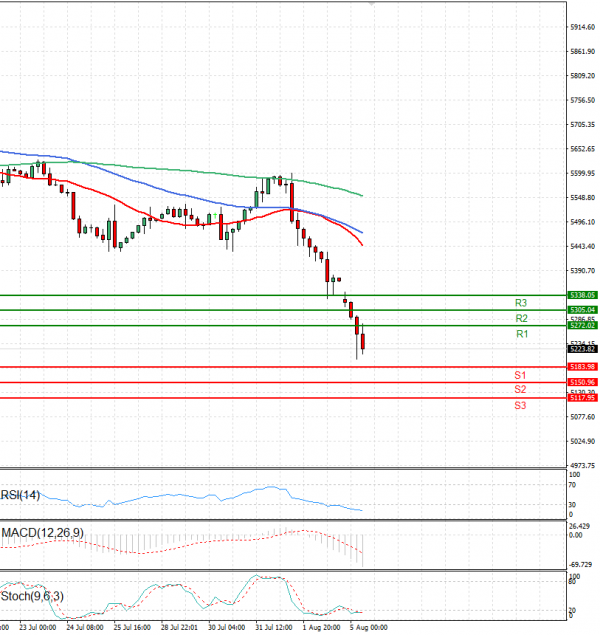
Task: Click the green moving average line end
Action: [x=362, y=196]
